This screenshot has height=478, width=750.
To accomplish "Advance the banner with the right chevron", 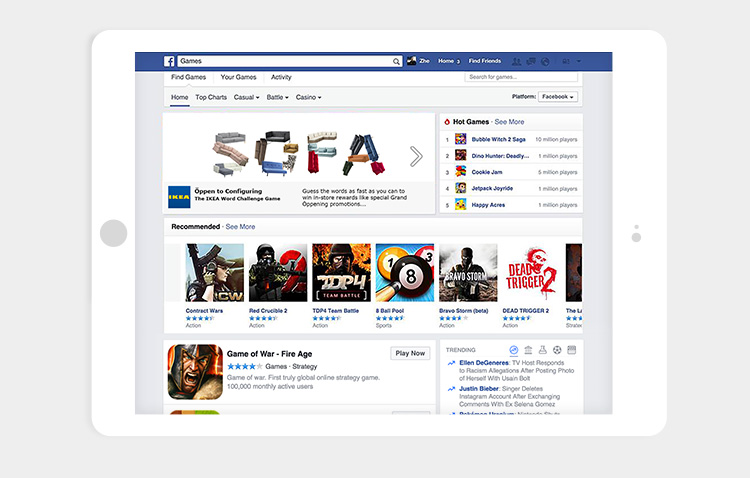I will pos(416,156).
